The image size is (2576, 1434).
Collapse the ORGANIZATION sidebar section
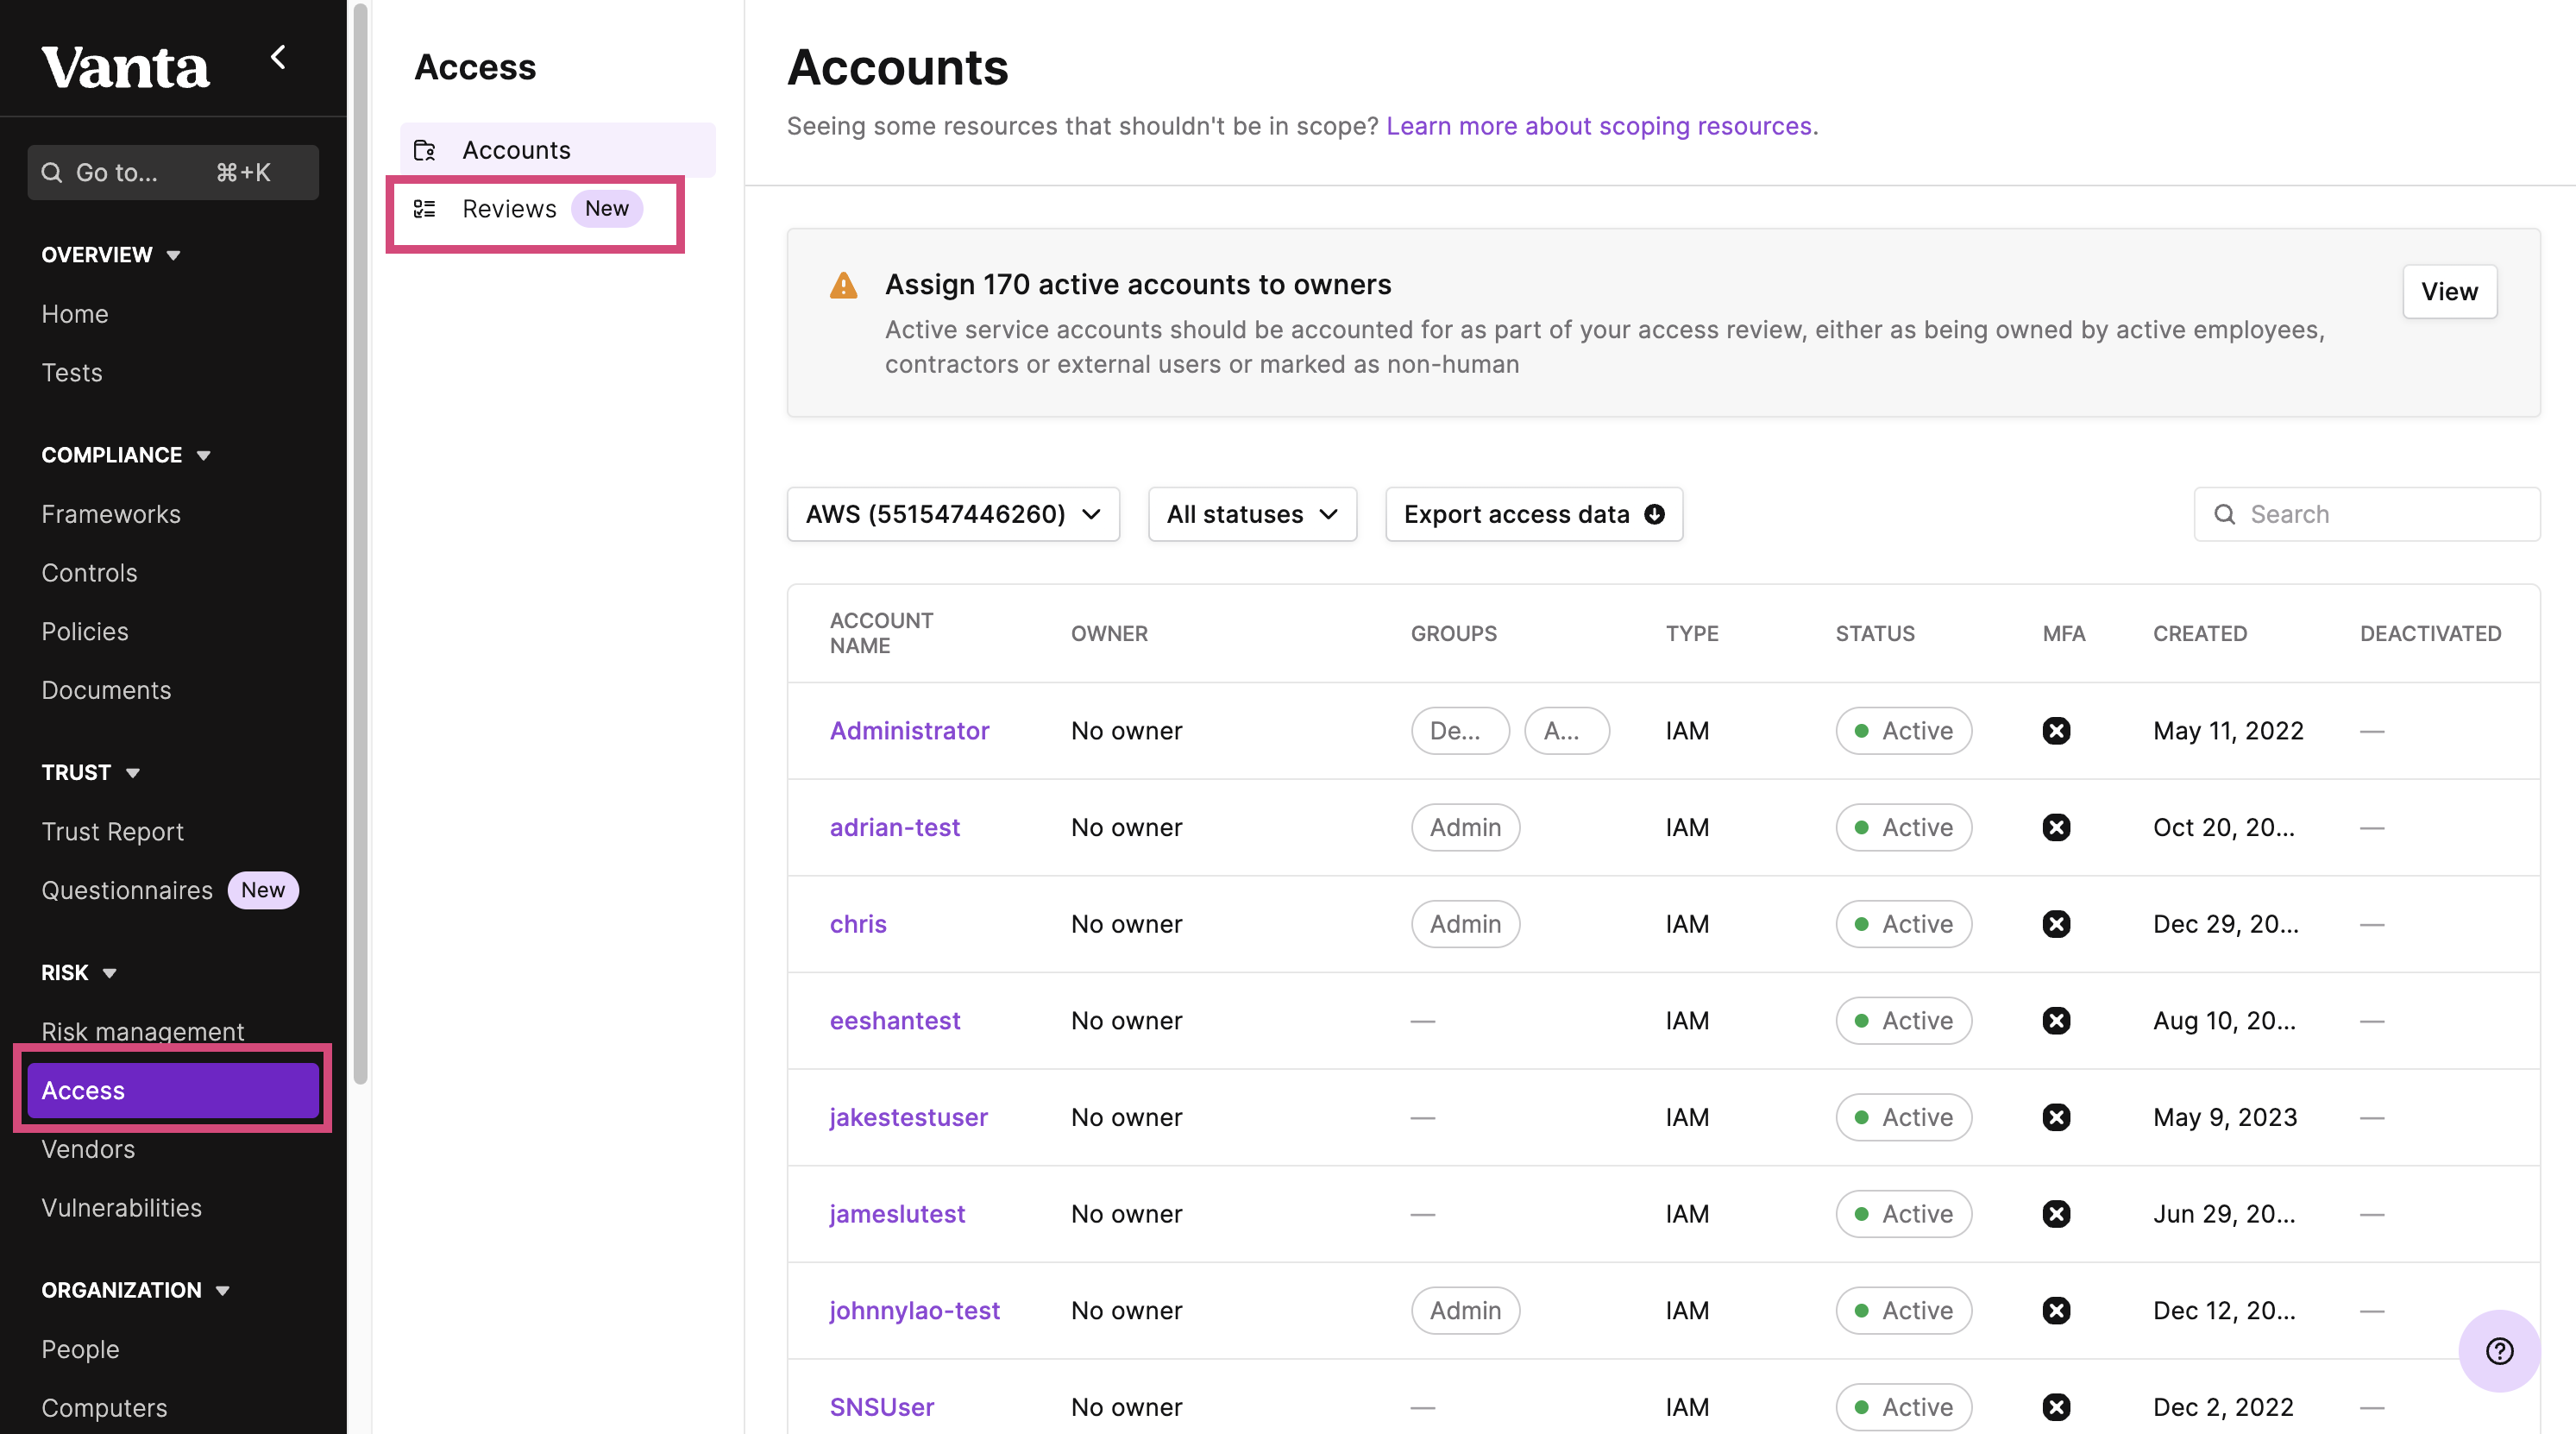click(x=136, y=1290)
